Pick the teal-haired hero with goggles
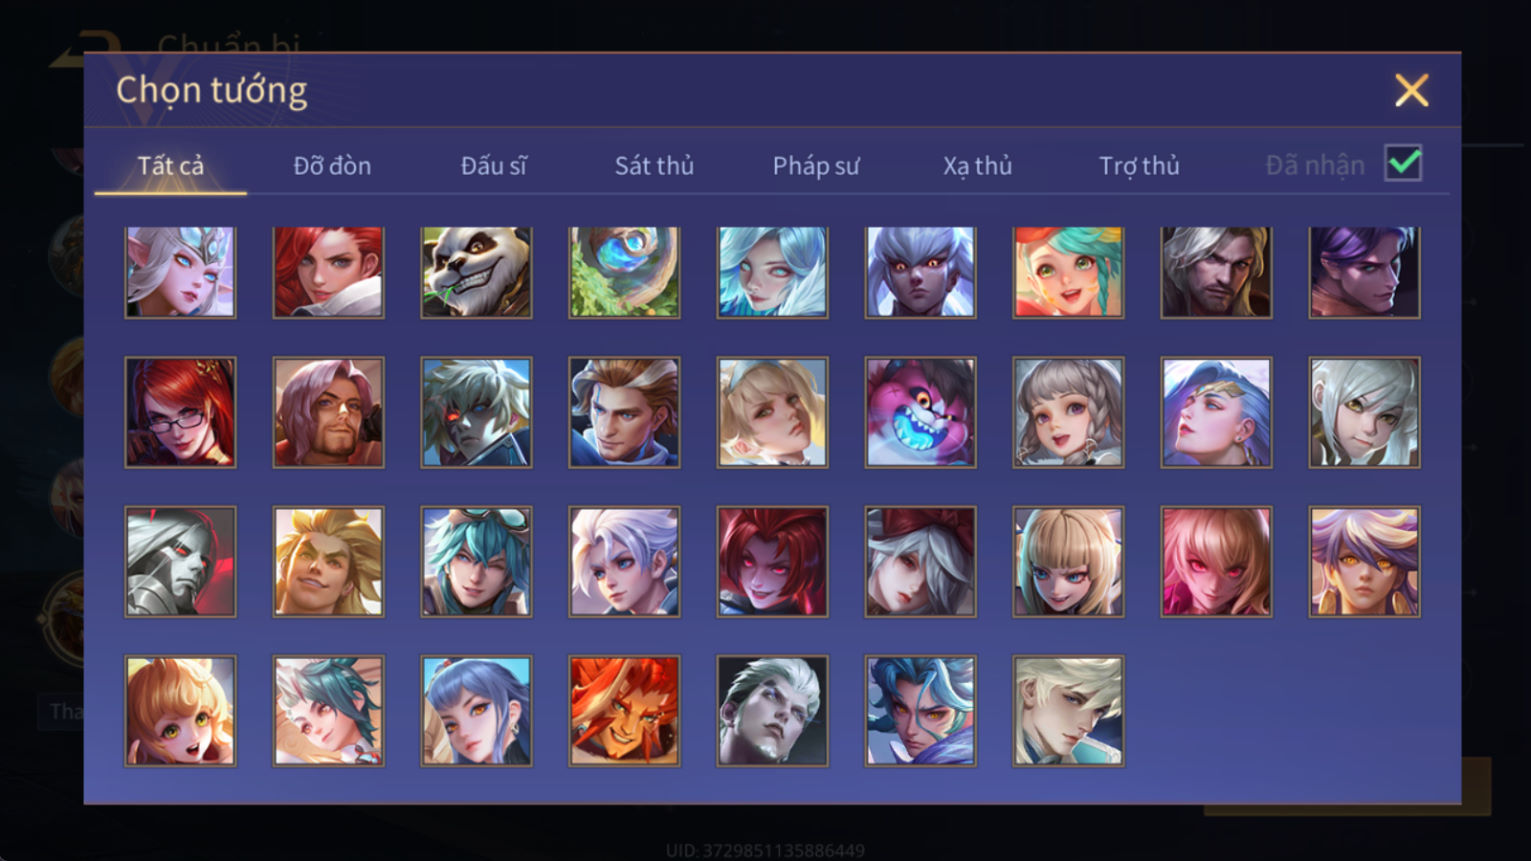The image size is (1531, 861). pyautogui.click(x=476, y=561)
